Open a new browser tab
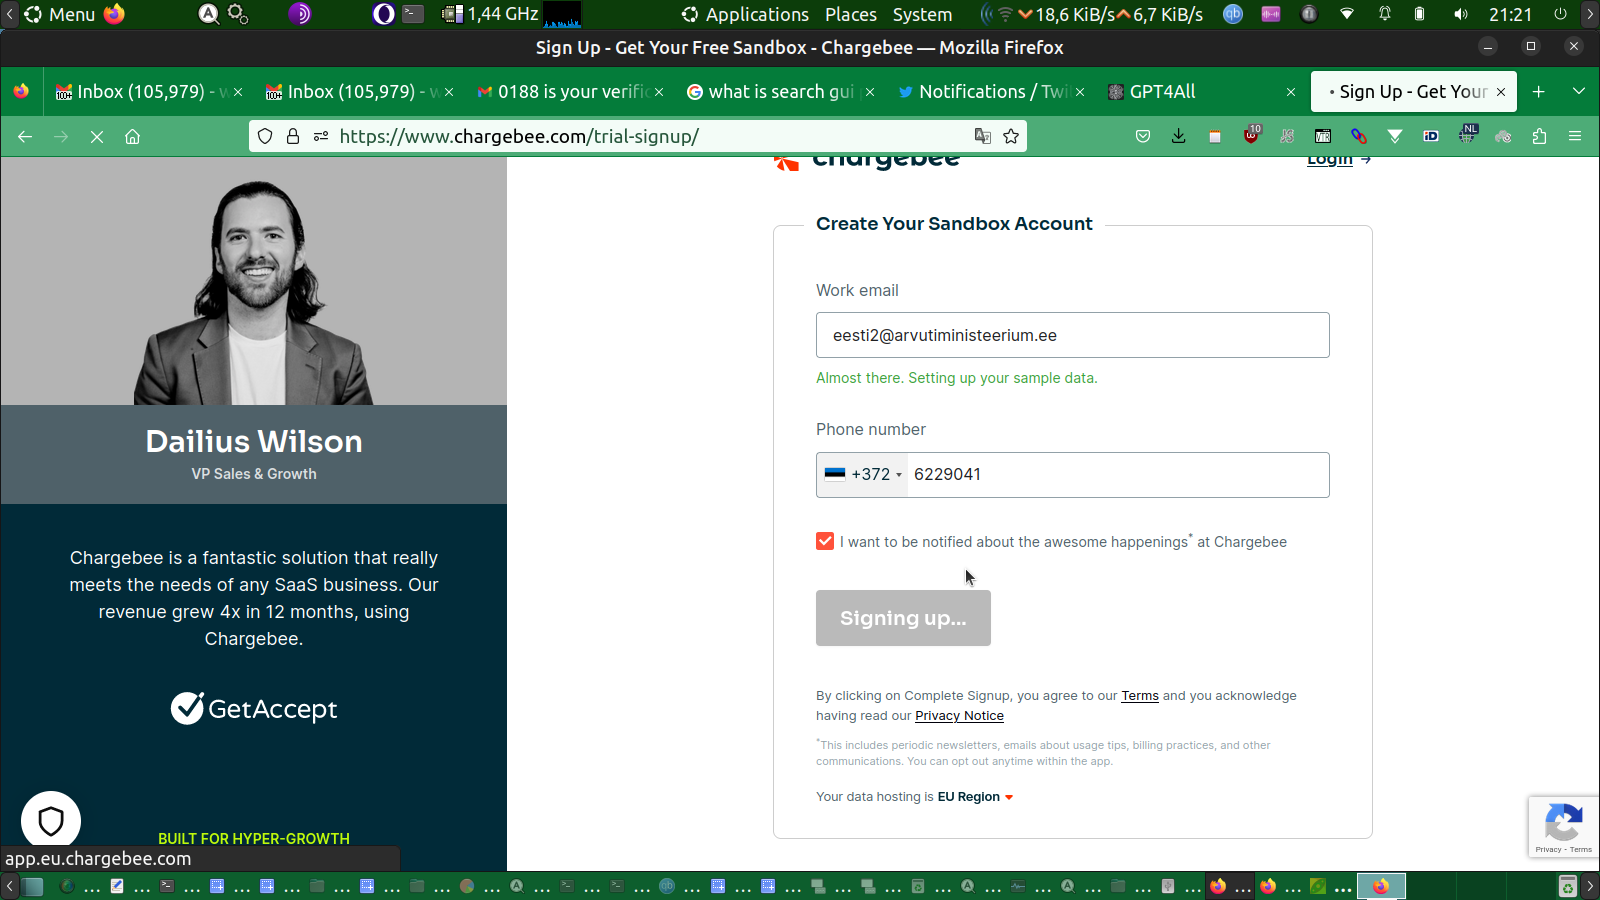The height and width of the screenshot is (900, 1600). [1539, 92]
